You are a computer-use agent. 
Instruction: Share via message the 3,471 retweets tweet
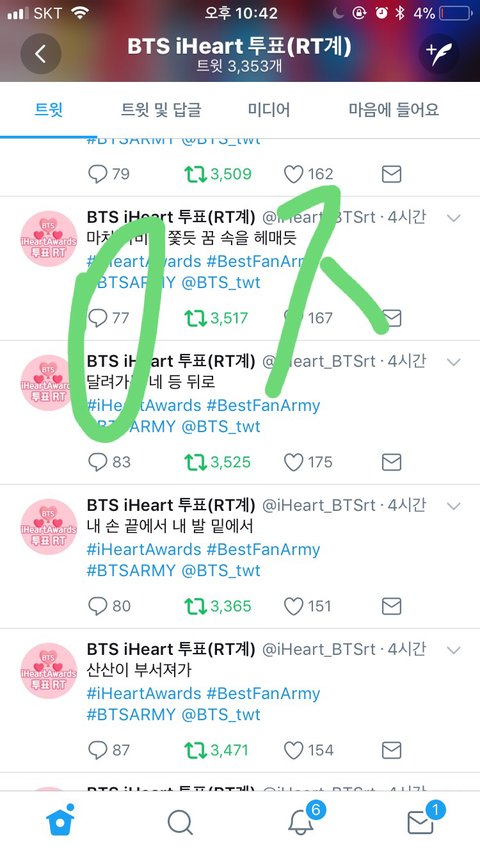[x=391, y=750]
